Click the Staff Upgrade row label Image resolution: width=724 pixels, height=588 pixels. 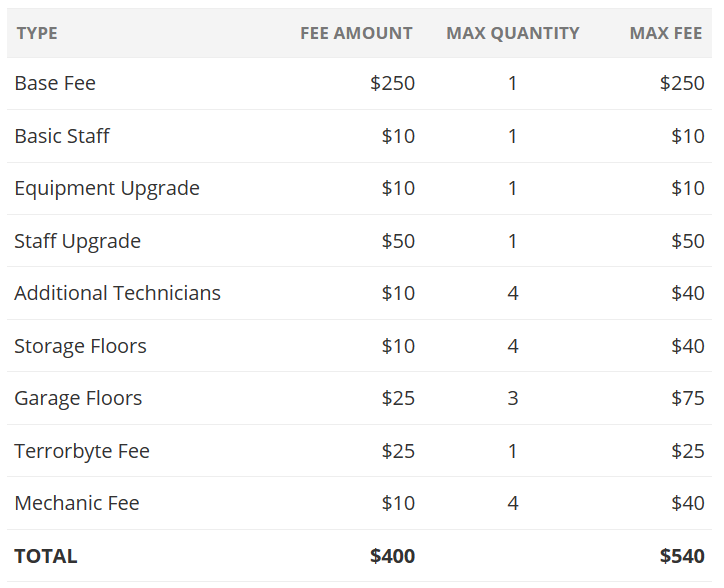tap(77, 241)
